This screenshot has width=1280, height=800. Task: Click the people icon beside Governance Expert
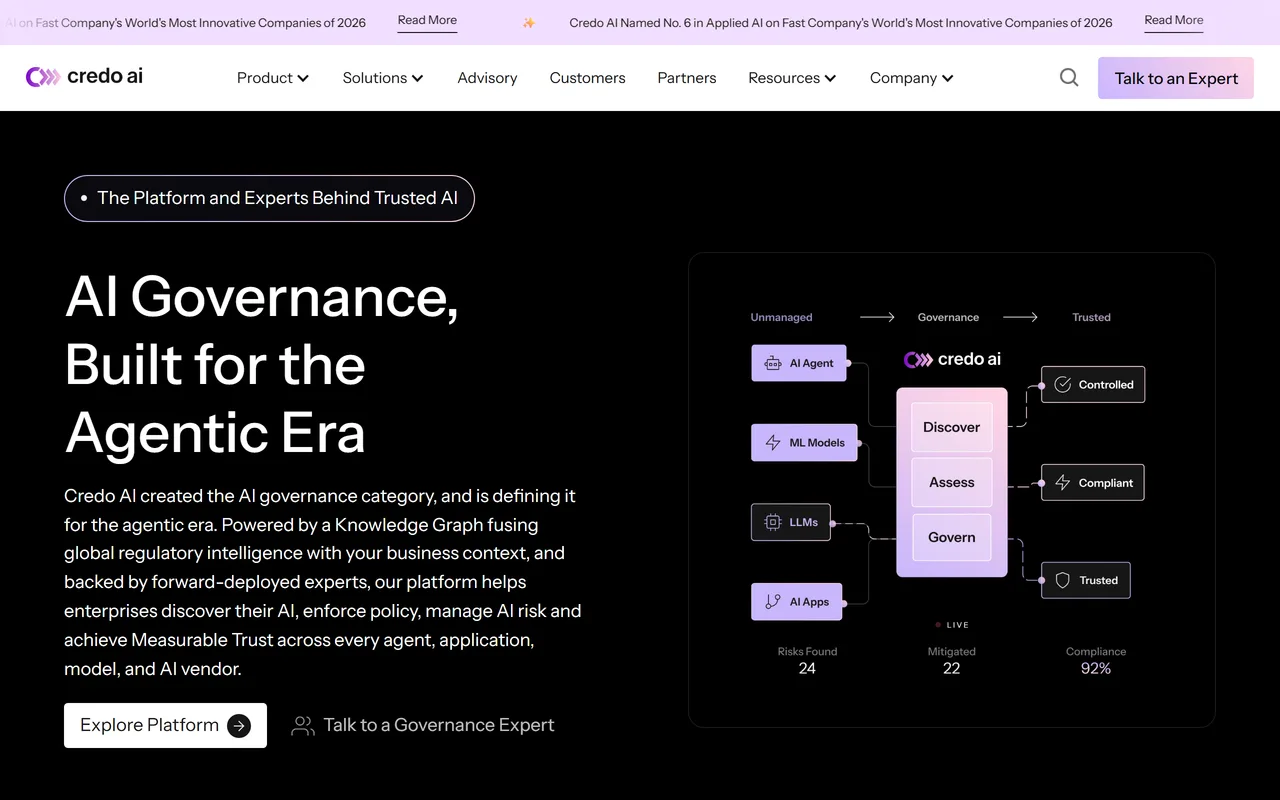click(x=302, y=726)
